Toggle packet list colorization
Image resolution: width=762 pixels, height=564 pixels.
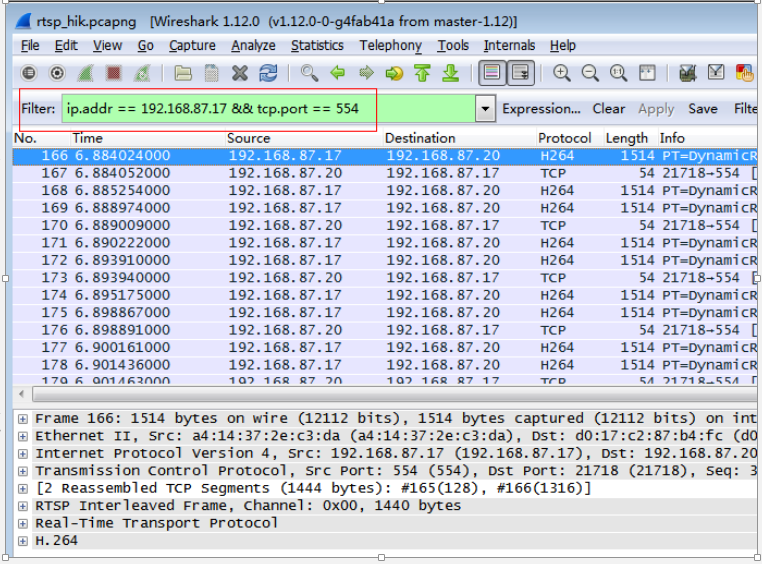pyautogui.click(x=492, y=73)
